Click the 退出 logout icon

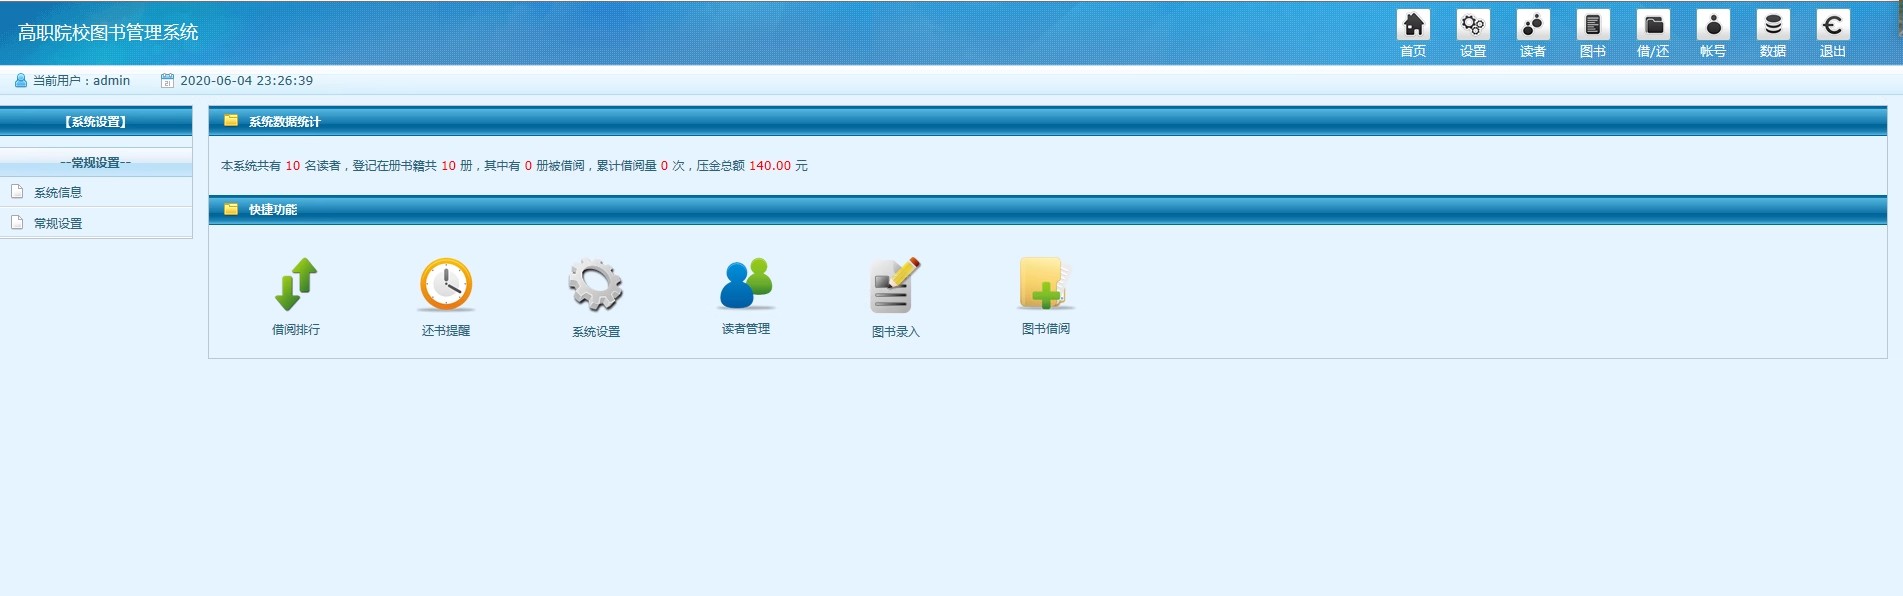tap(1833, 25)
